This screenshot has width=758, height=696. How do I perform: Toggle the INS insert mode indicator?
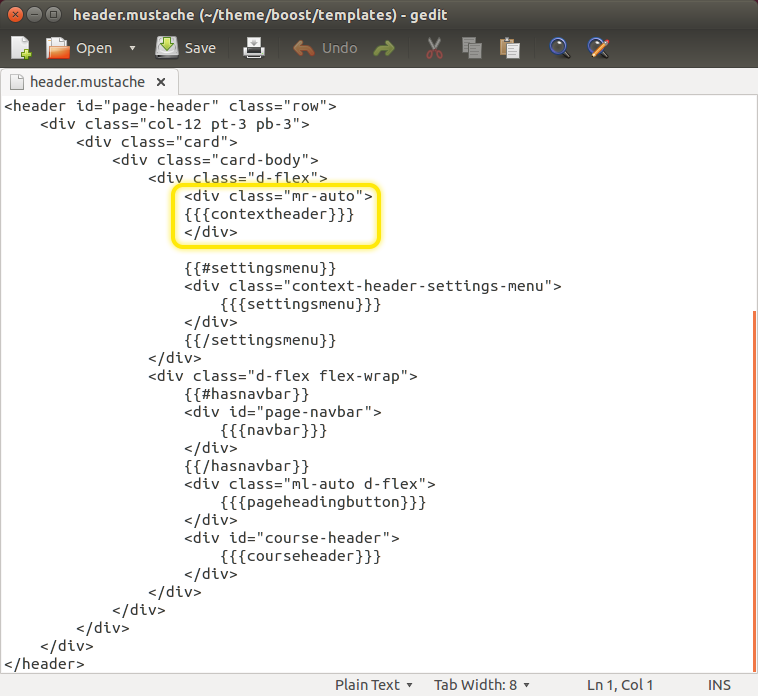(719, 685)
